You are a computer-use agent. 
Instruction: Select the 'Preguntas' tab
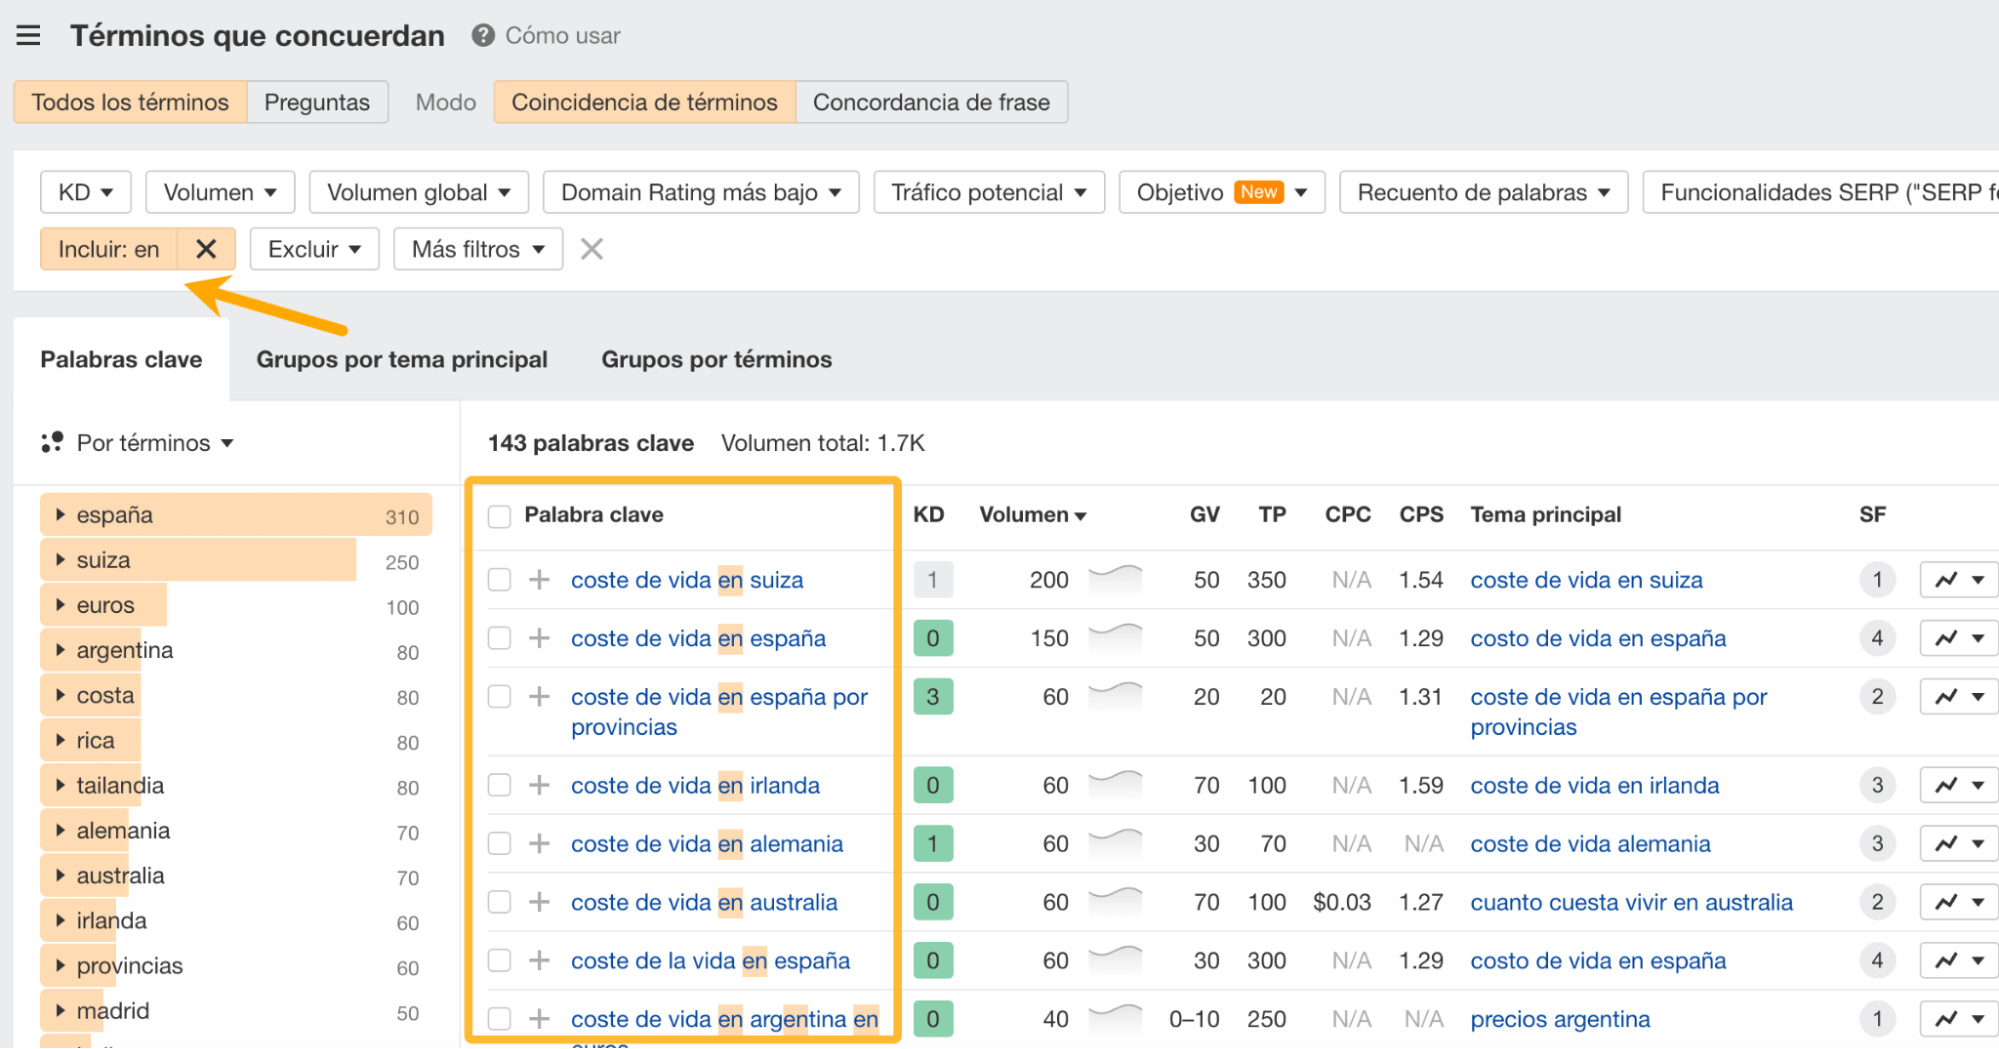coord(316,102)
